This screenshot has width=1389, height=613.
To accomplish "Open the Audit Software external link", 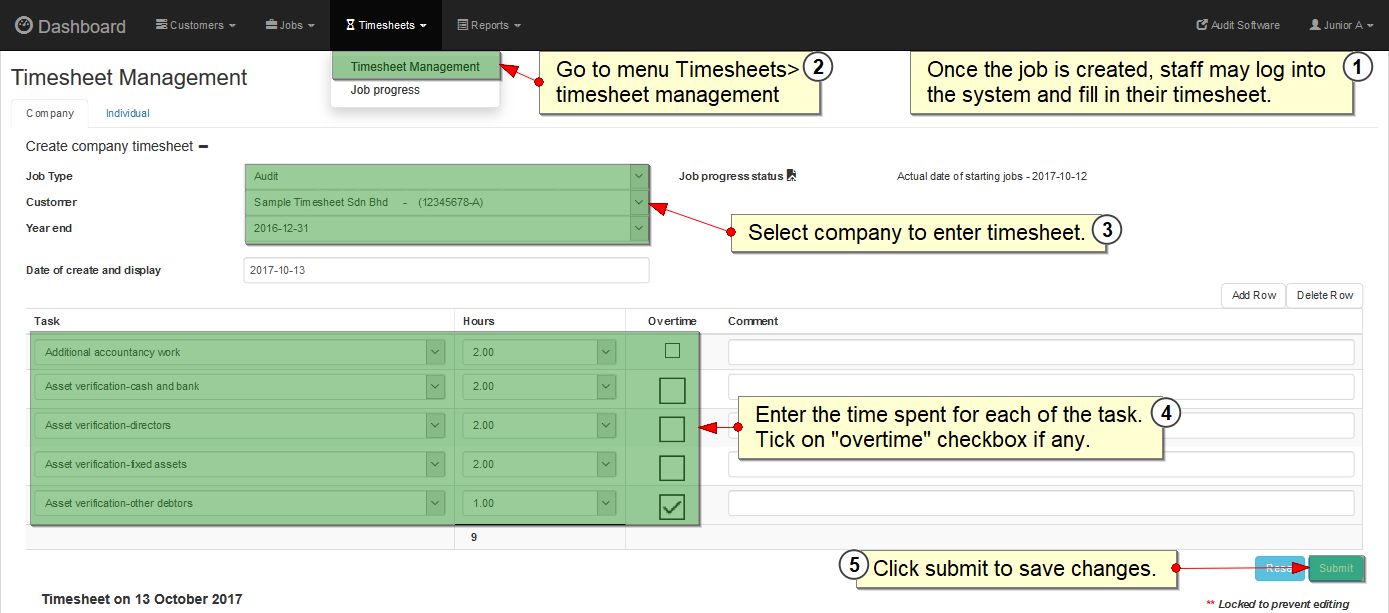I will pyautogui.click(x=1237, y=25).
